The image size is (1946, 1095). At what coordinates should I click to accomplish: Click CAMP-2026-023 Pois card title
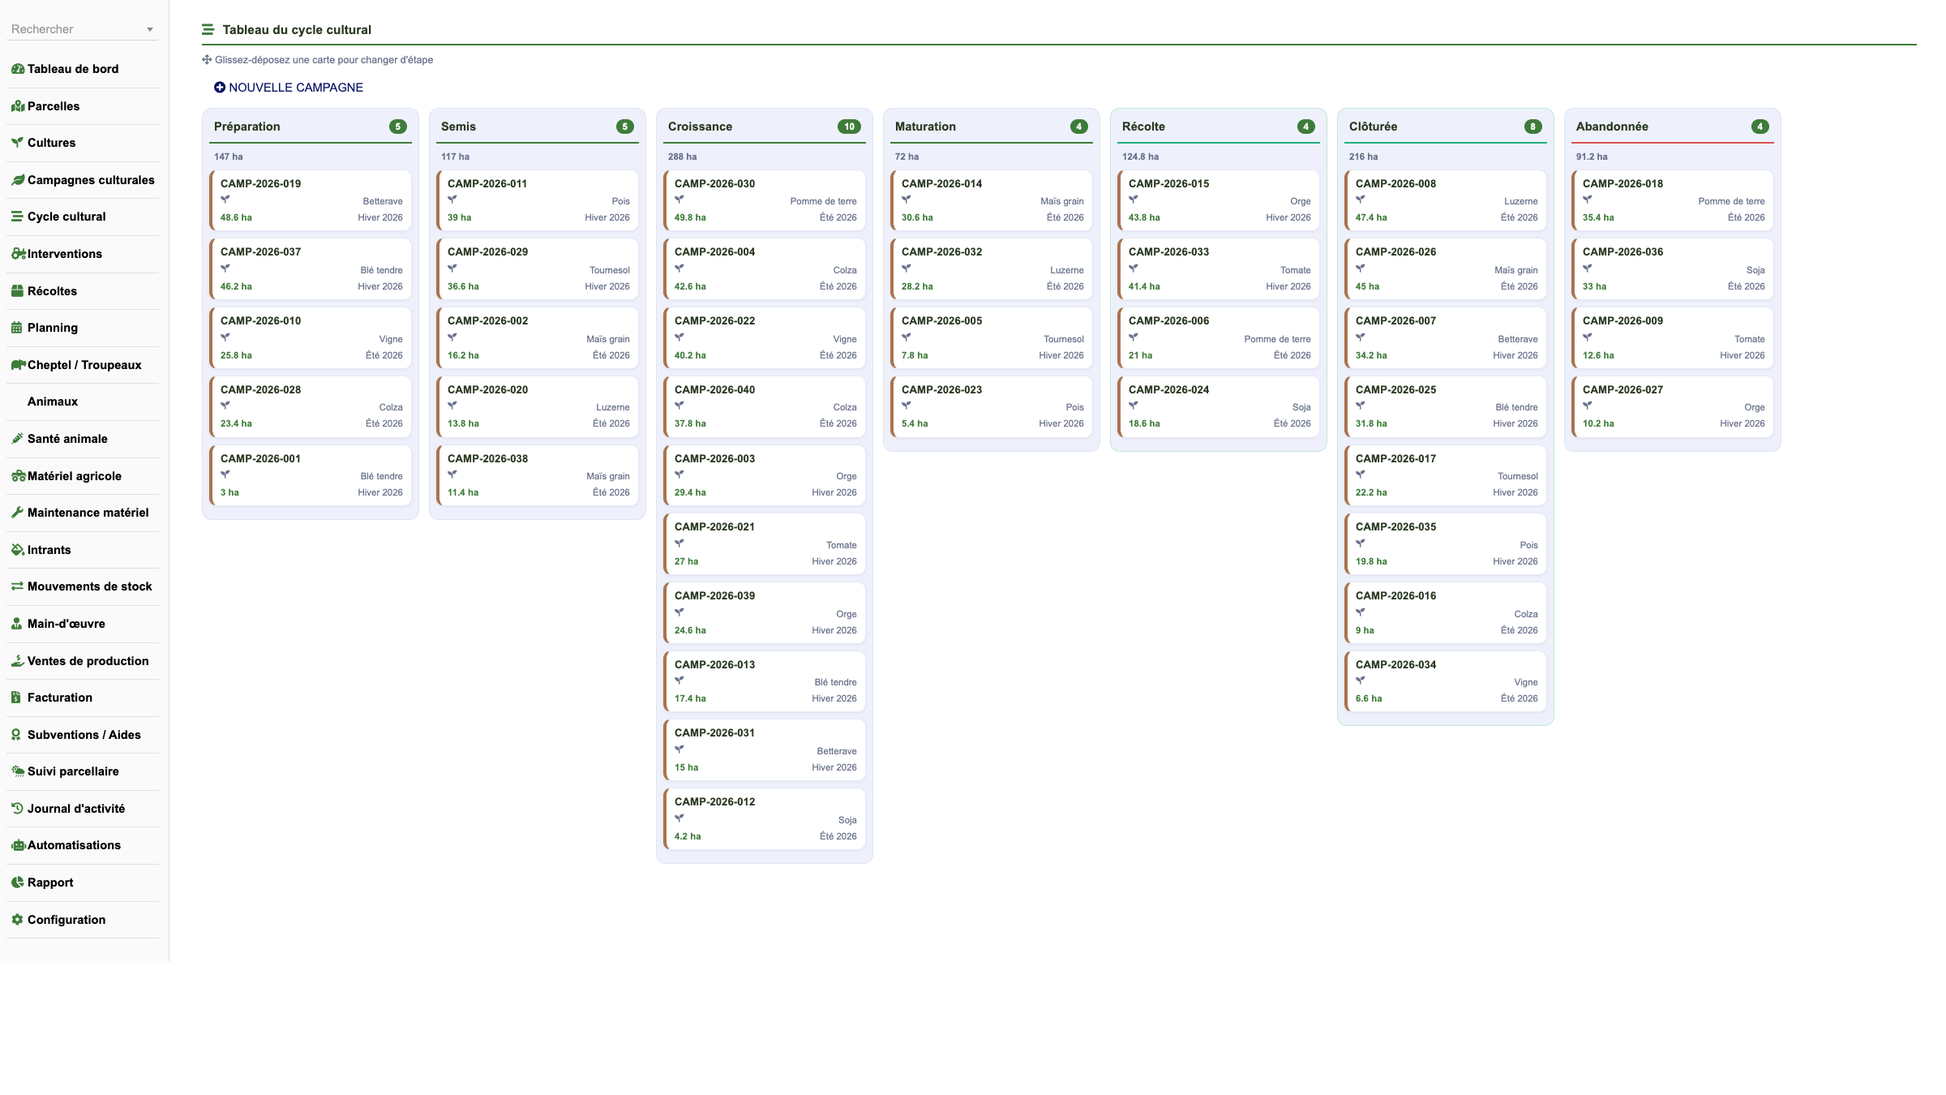(x=941, y=390)
